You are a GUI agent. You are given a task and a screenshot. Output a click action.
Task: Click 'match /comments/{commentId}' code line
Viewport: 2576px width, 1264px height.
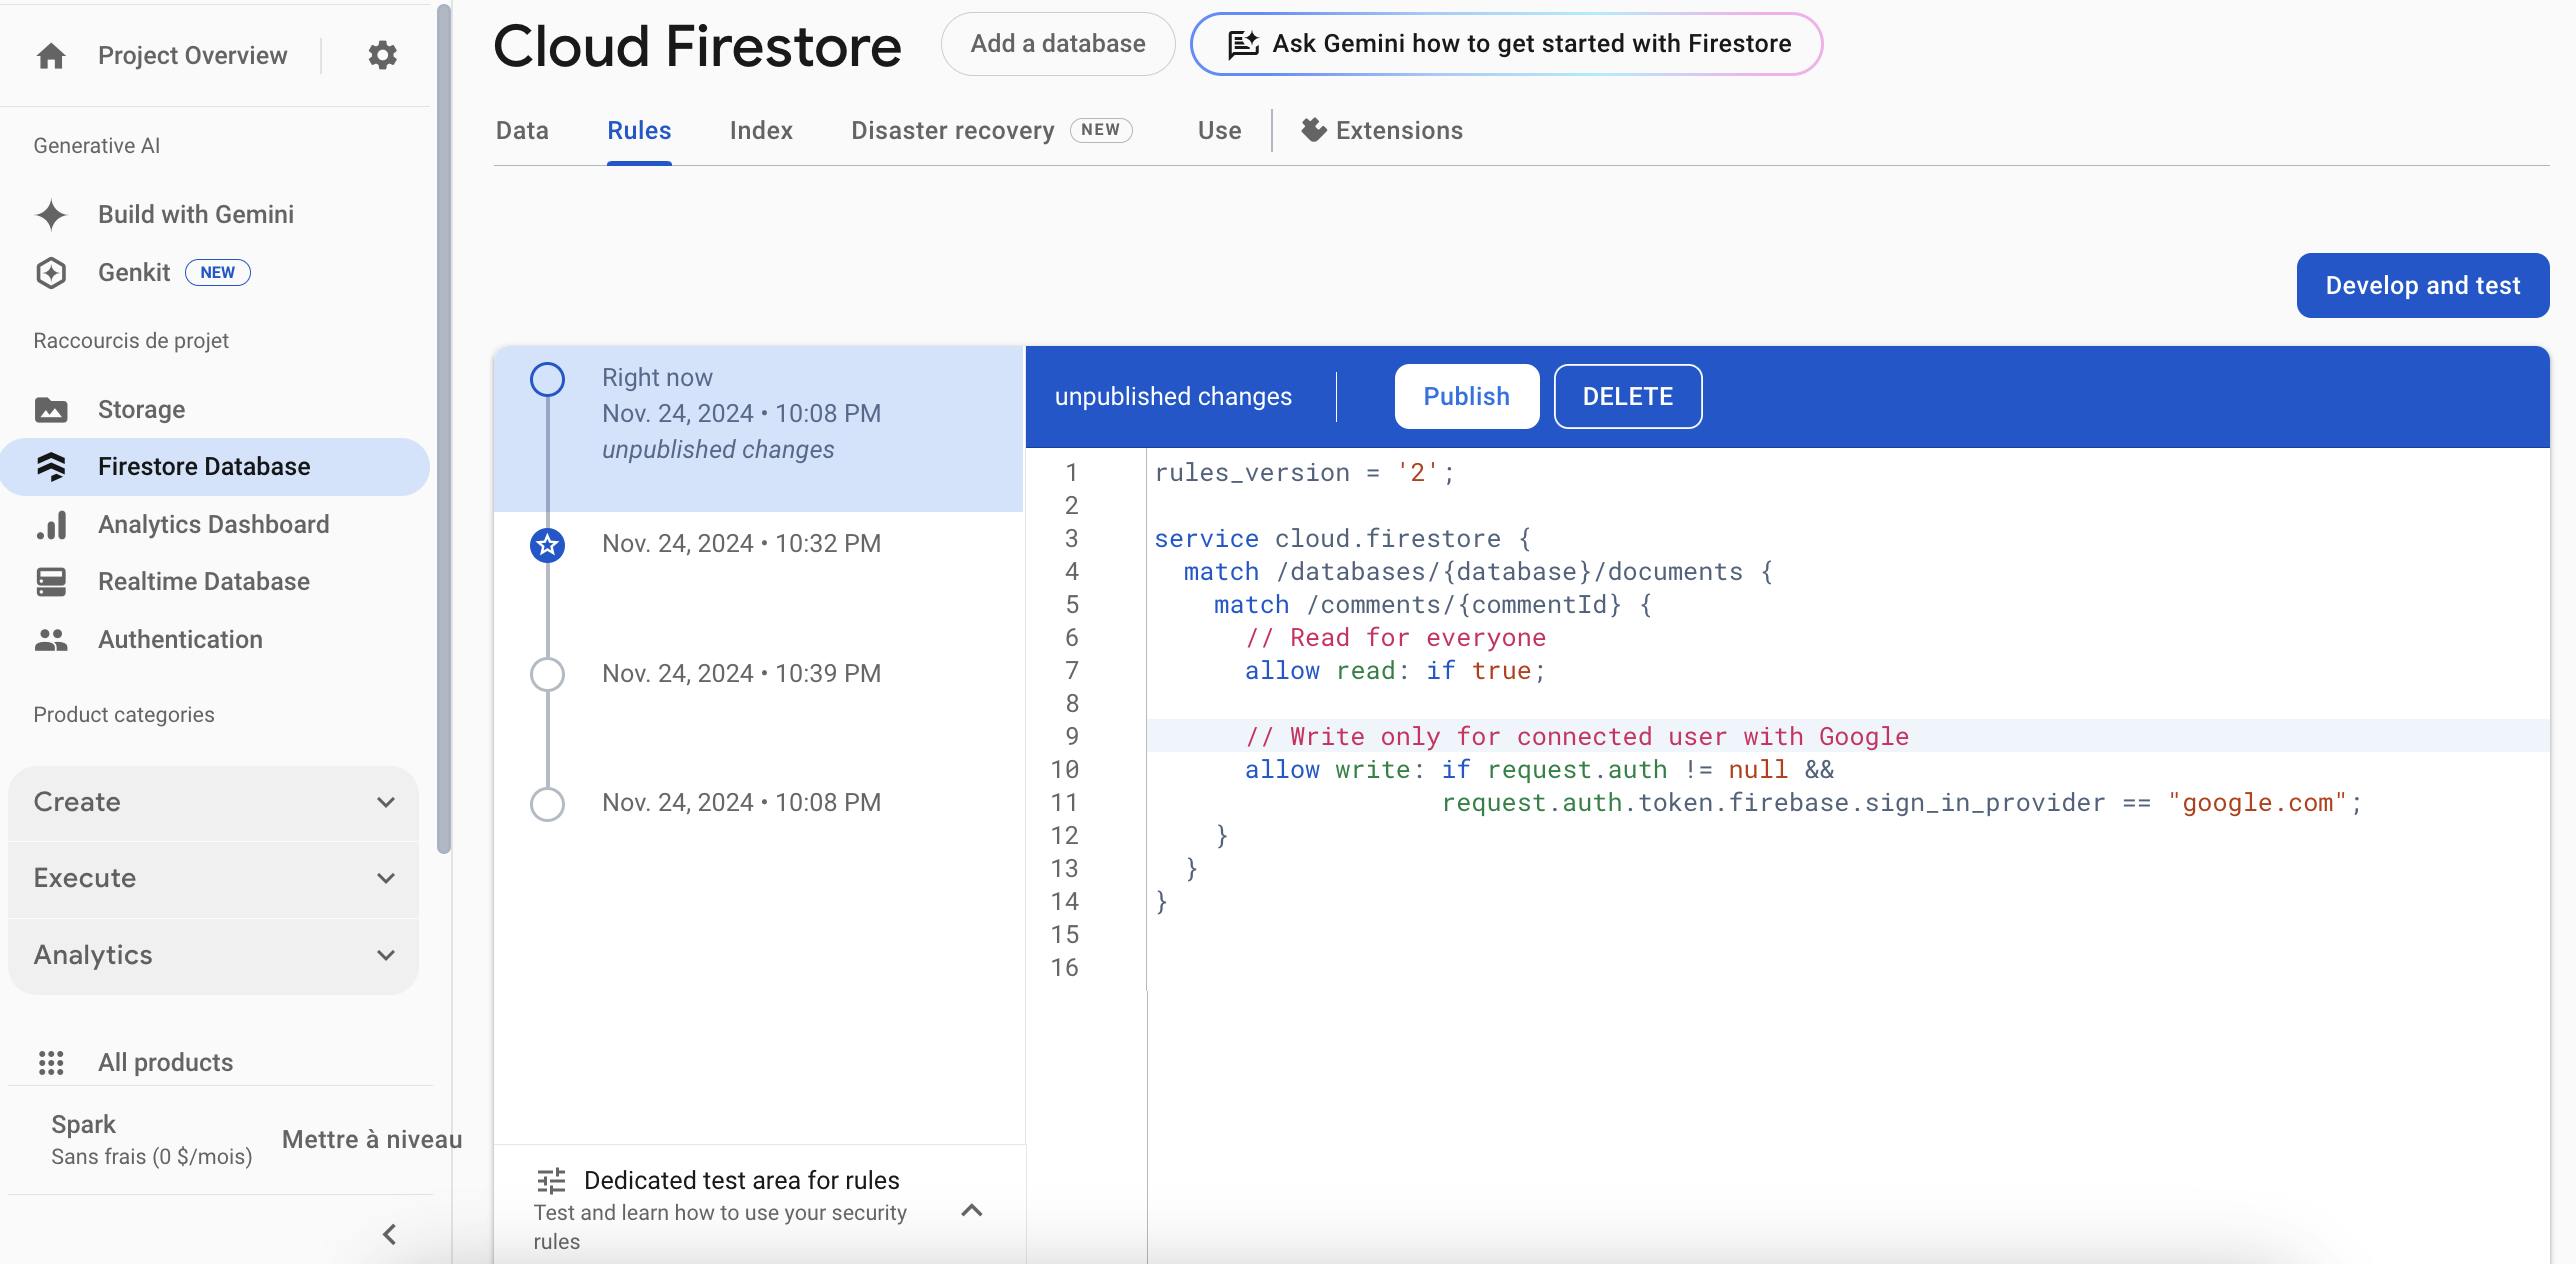click(1432, 605)
